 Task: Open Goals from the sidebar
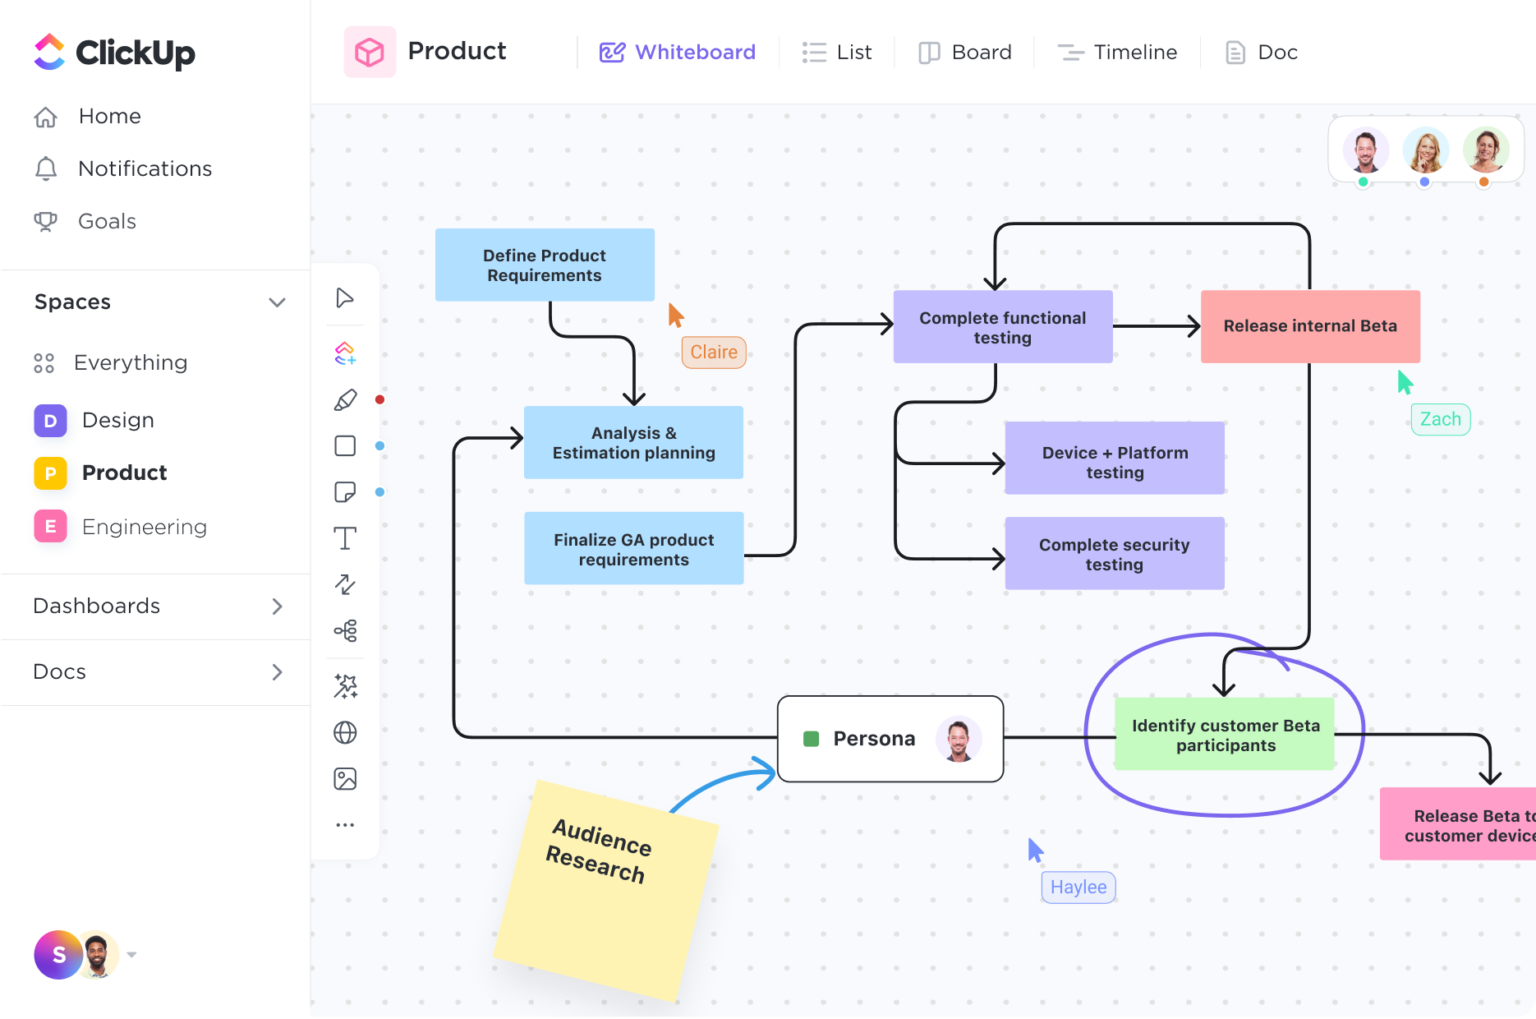point(107,221)
